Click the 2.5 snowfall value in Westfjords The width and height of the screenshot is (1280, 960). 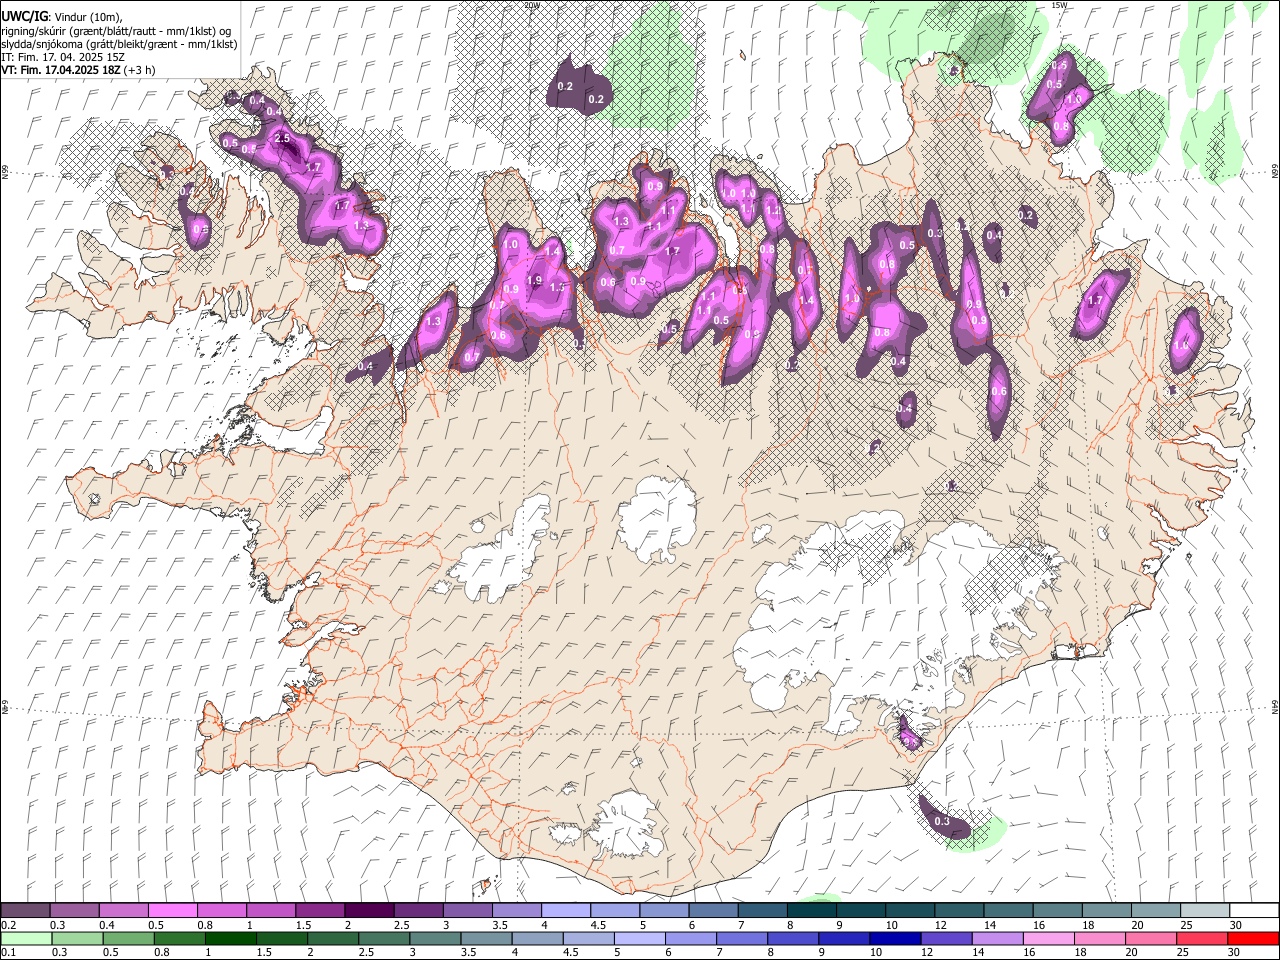[282, 139]
